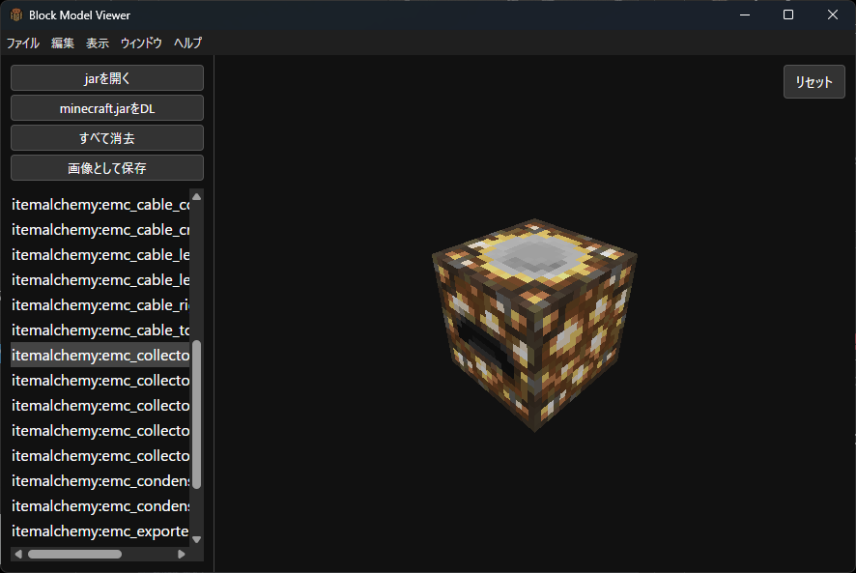This screenshot has height=573, width=856.
Task: Select the itemalchemy:emc_exporte list entry
Action: [100, 530]
